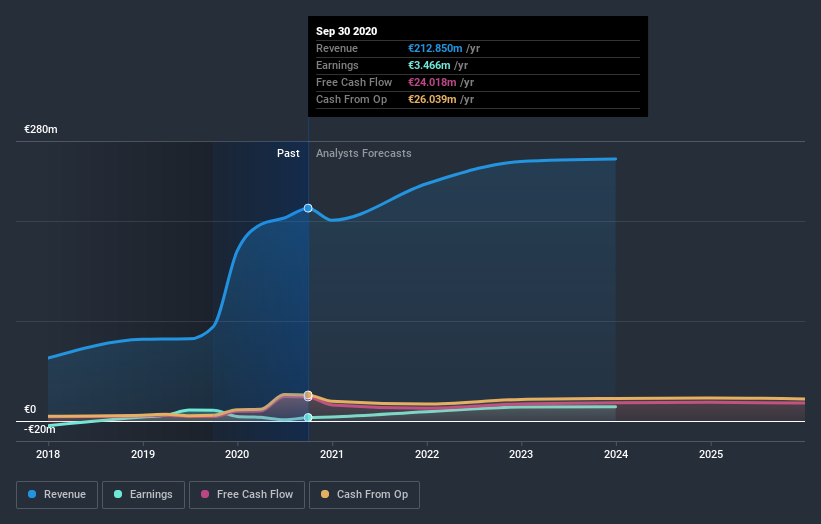The width and height of the screenshot is (821, 524).
Task: Click the 2018 x-axis label
Action: tap(48, 454)
